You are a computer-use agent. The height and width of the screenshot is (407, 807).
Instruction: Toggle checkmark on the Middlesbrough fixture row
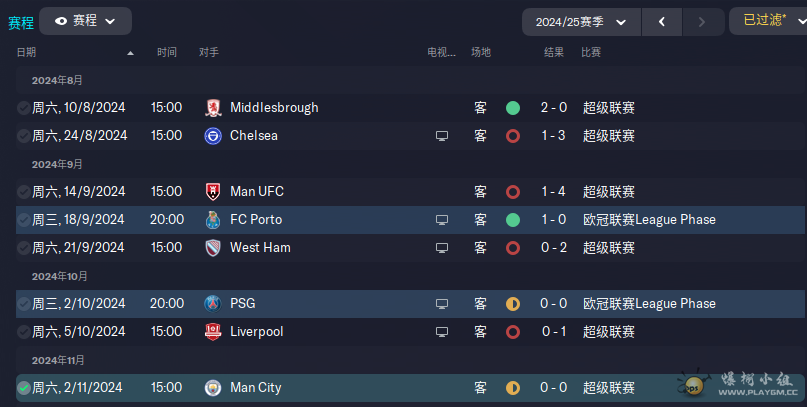tap(23, 108)
